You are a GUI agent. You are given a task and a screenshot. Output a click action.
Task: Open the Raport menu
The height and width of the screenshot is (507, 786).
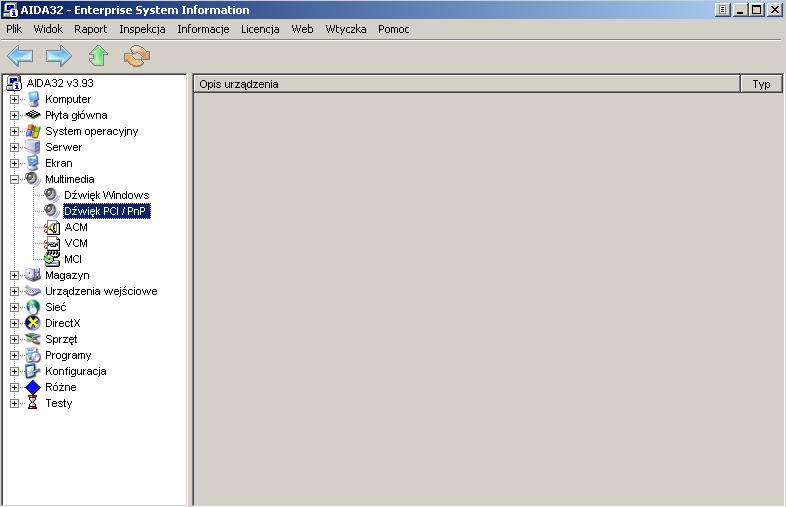[x=90, y=29]
